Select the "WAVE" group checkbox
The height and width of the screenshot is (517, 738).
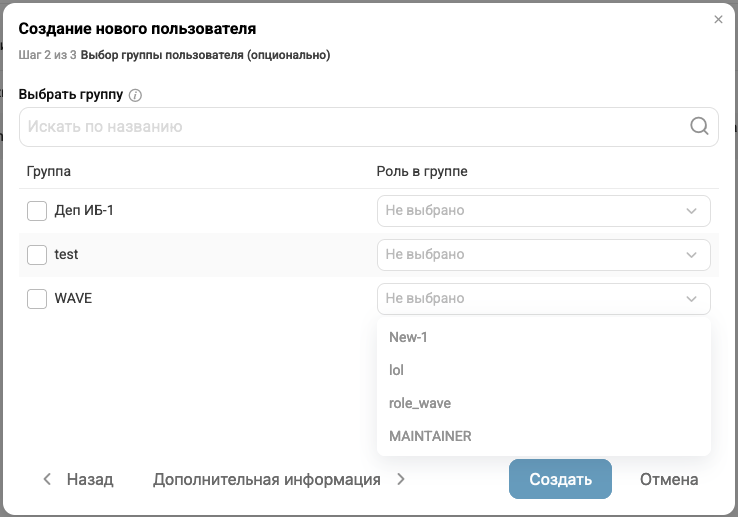tap(37, 298)
